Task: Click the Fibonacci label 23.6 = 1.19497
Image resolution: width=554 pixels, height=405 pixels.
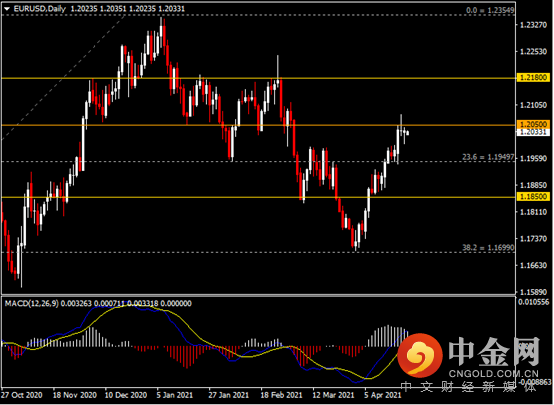Action: (x=488, y=157)
